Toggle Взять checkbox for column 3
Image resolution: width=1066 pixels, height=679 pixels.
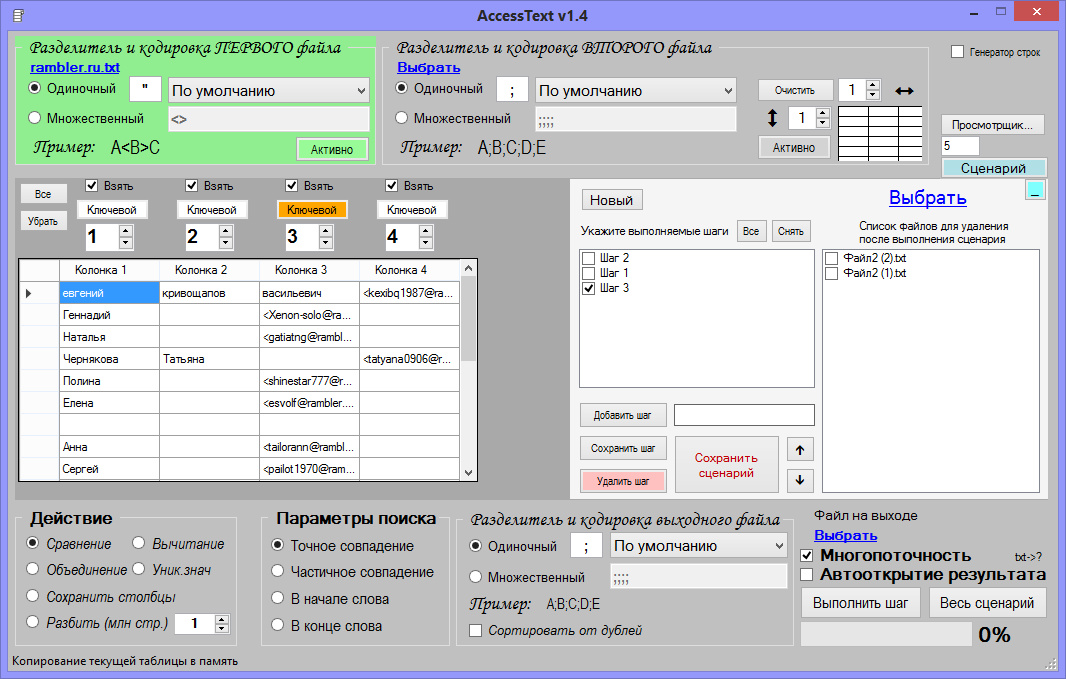(x=292, y=186)
